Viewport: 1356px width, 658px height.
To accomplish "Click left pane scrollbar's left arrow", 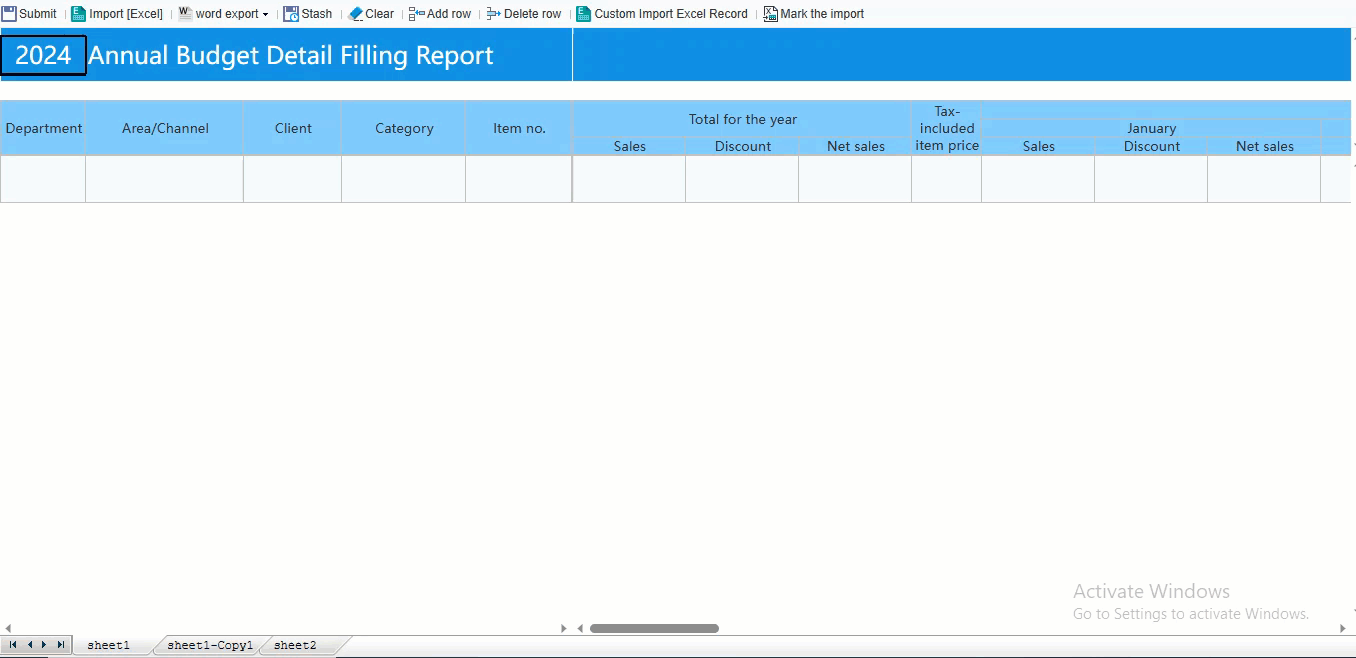I will pyautogui.click(x=8, y=628).
